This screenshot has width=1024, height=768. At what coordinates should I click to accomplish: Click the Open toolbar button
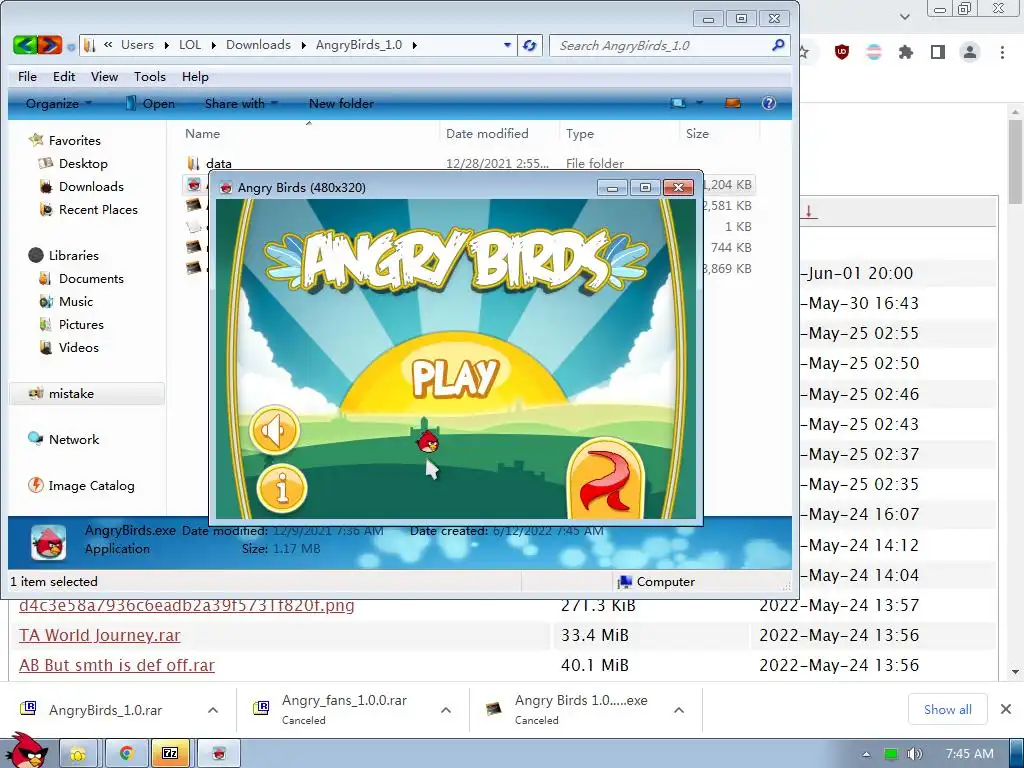click(x=150, y=103)
